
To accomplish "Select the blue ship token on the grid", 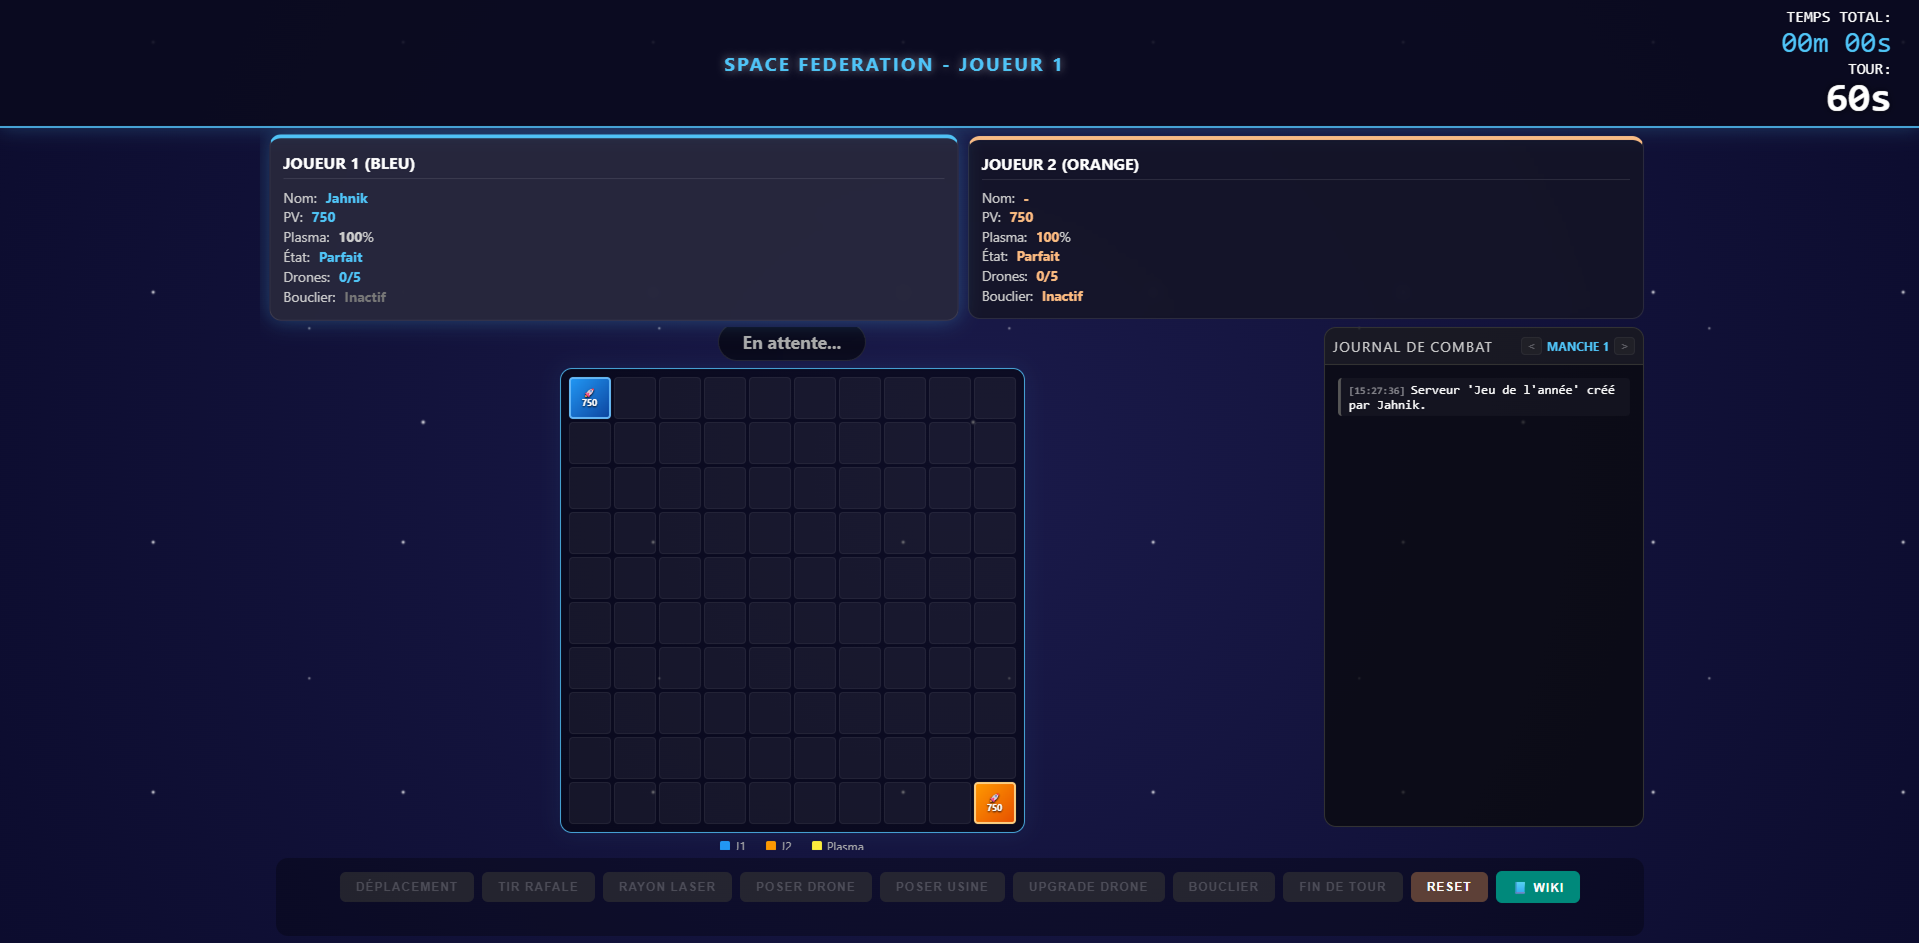I will click(589, 397).
